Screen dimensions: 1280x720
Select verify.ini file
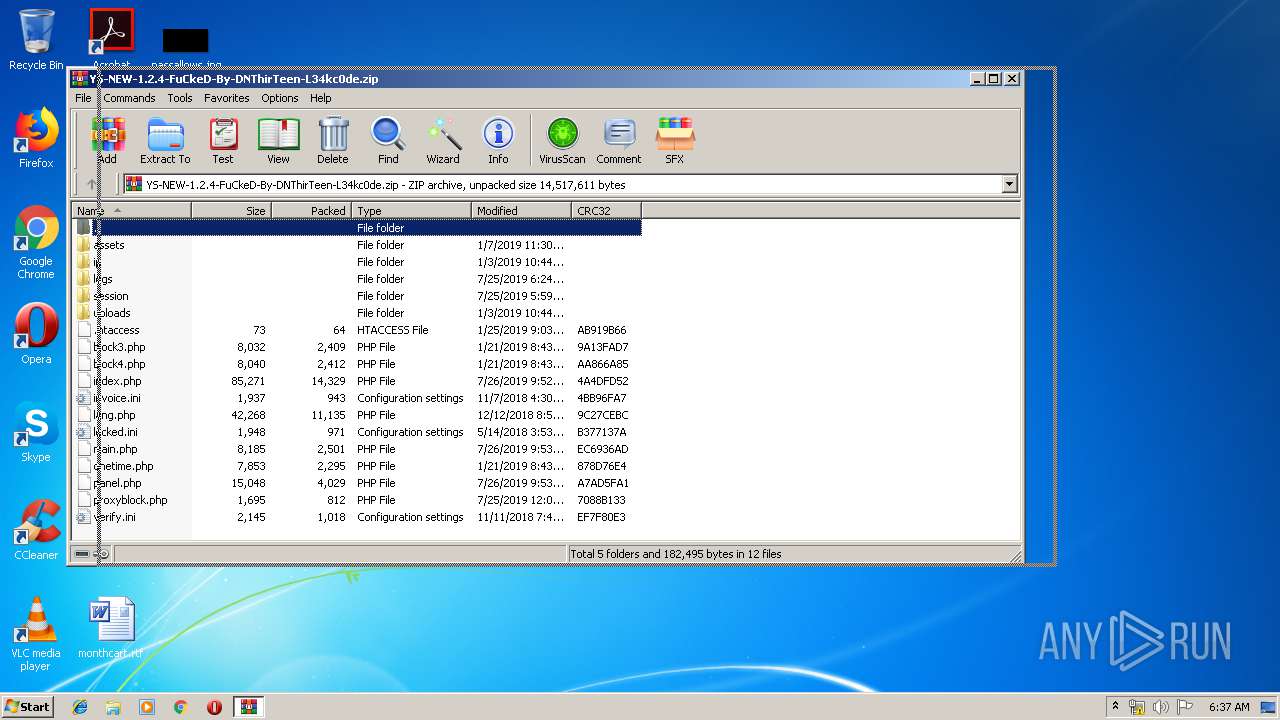click(x=357, y=517)
